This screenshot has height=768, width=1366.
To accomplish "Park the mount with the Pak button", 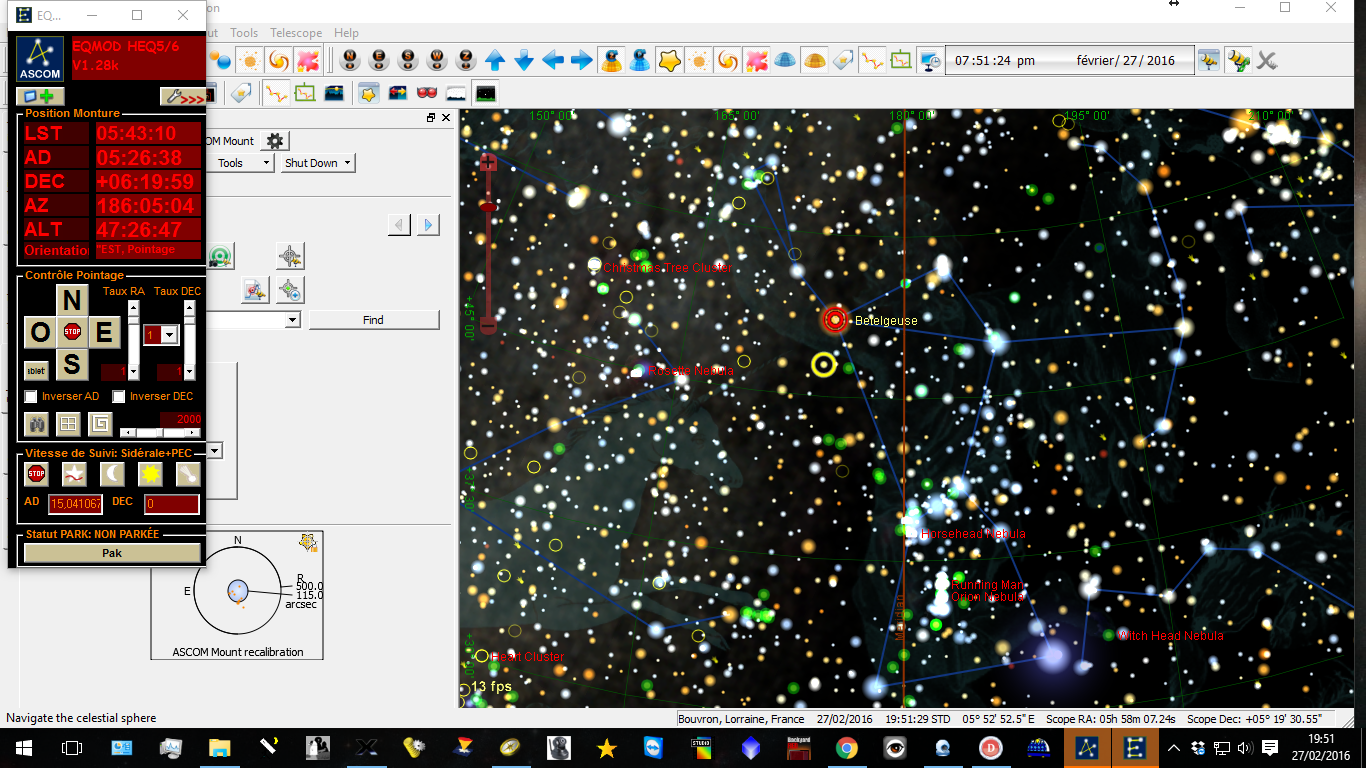I will click(x=112, y=553).
